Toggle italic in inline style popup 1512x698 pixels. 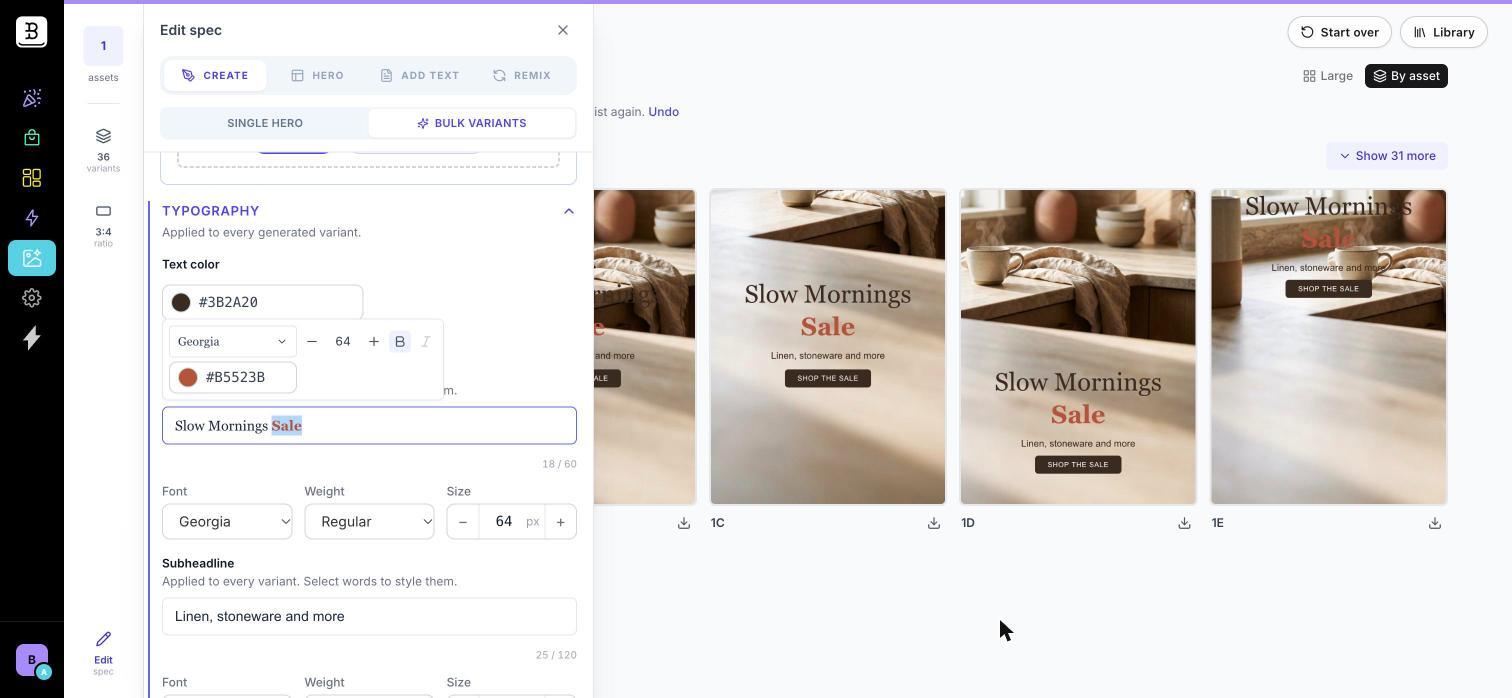click(x=426, y=342)
